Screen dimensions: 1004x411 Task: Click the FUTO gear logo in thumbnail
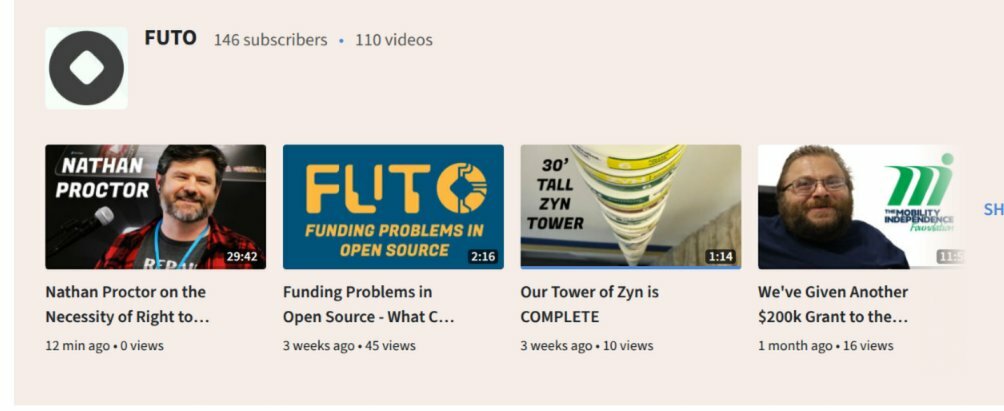click(462, 188)
